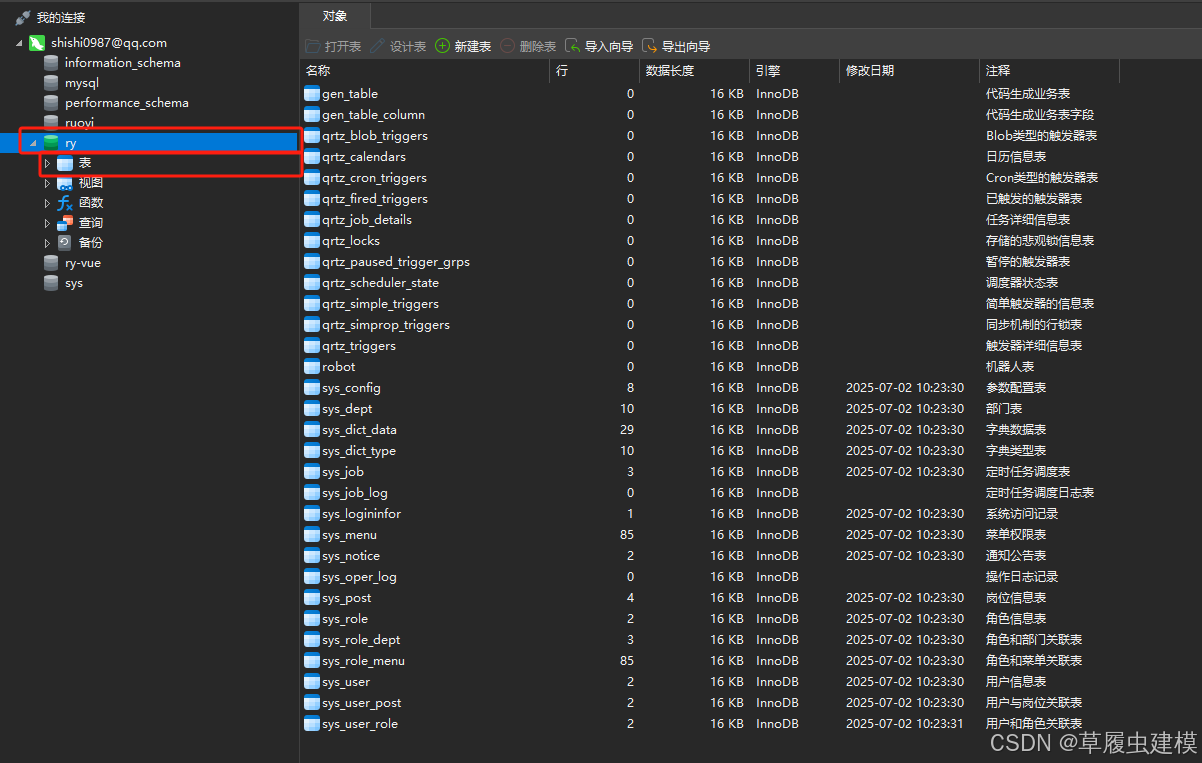Expand the 查询 tree node arrow
Image resolution: width=1202 pixels, height=763 pixels.
pyautogui.click(x=47, y=223)
